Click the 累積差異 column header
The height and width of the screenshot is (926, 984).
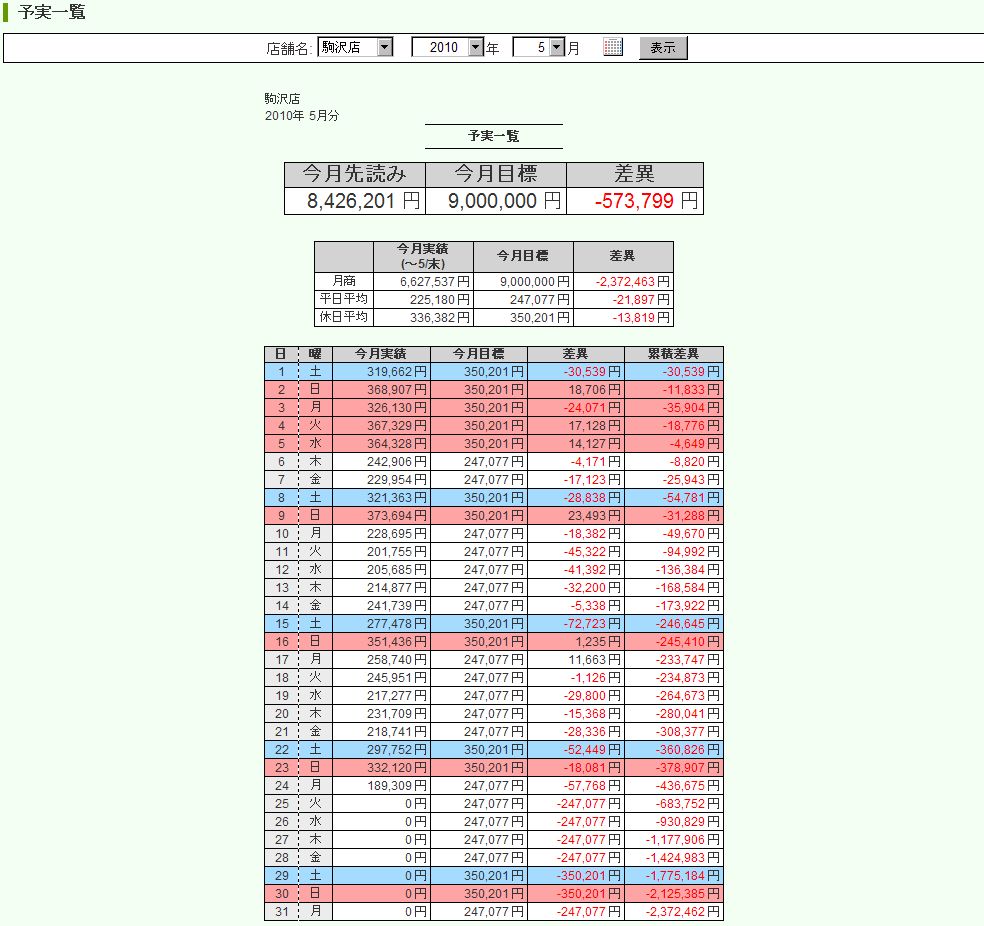point(674,354)
